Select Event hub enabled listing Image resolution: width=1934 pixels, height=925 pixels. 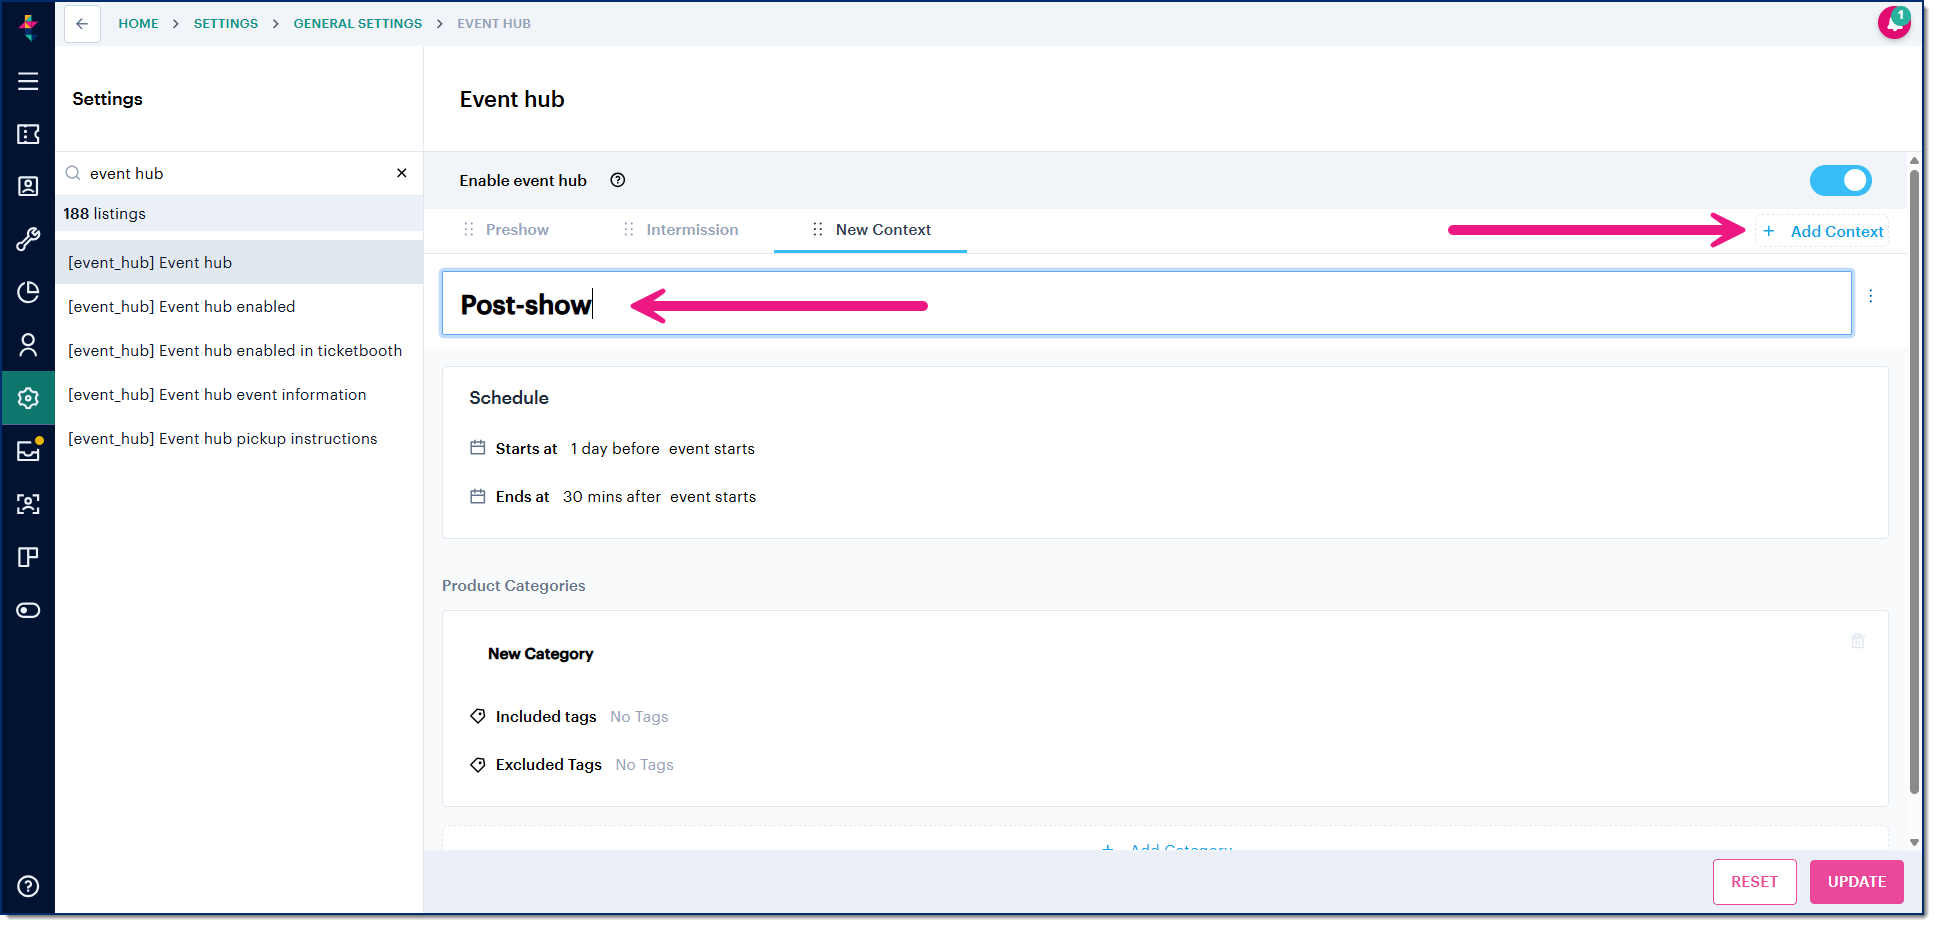tap(239, 306)
